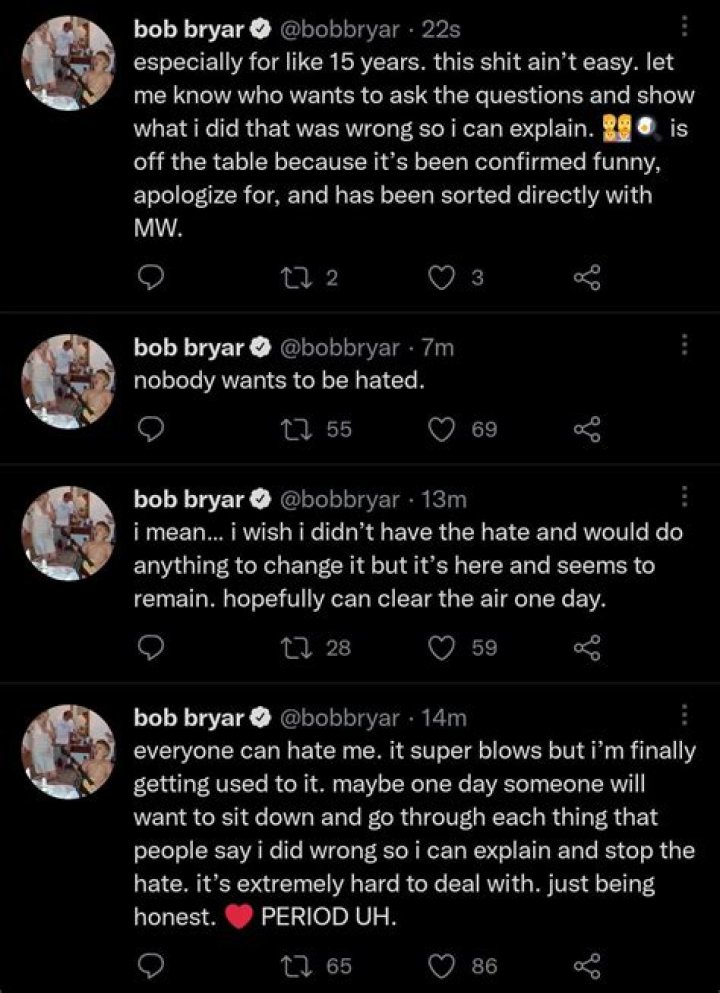Like the tweet showing 86 likes

tap(442, 963)
